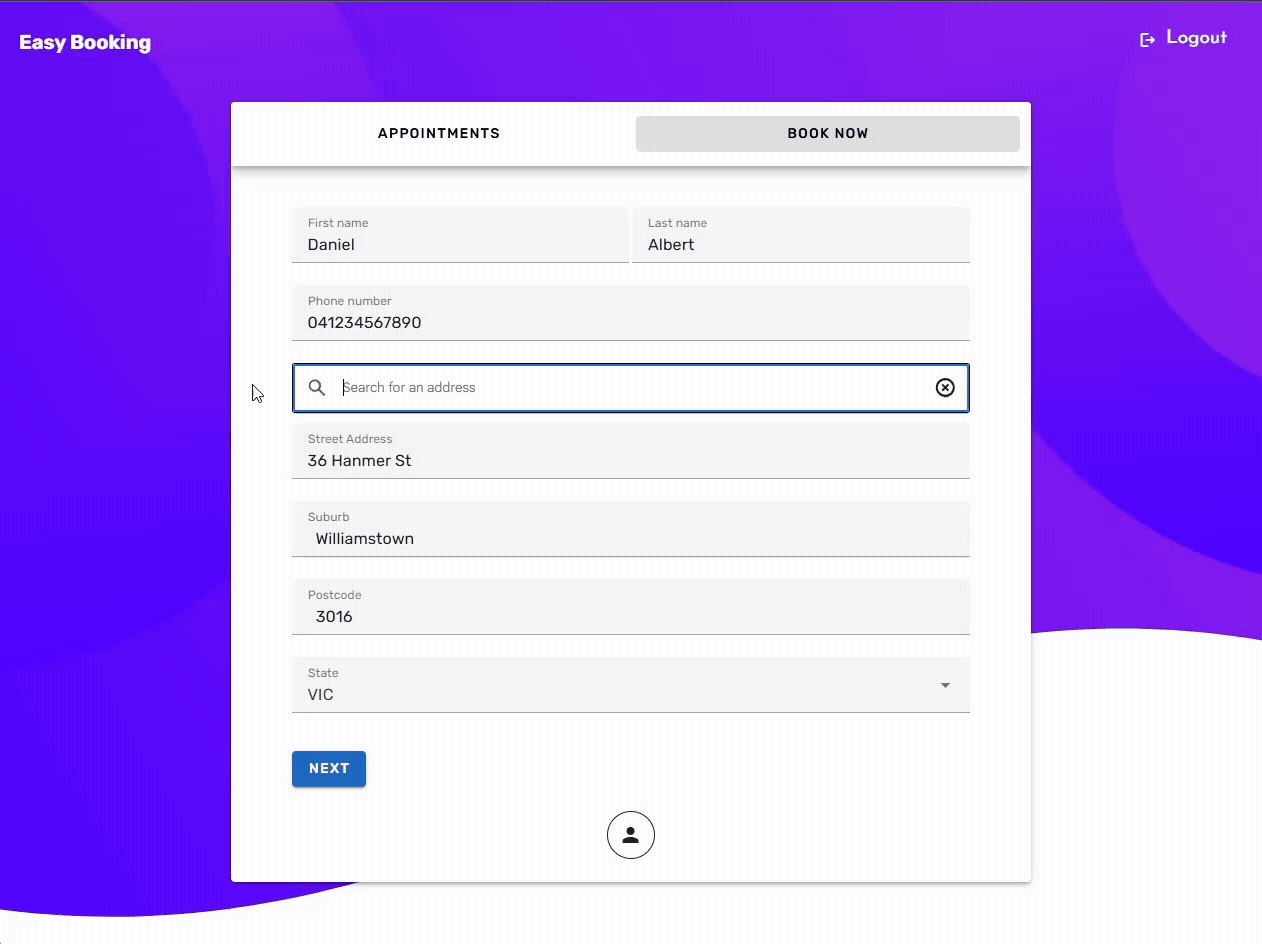
Task: Click the Easy Booking logo
Action: [85, 43]
